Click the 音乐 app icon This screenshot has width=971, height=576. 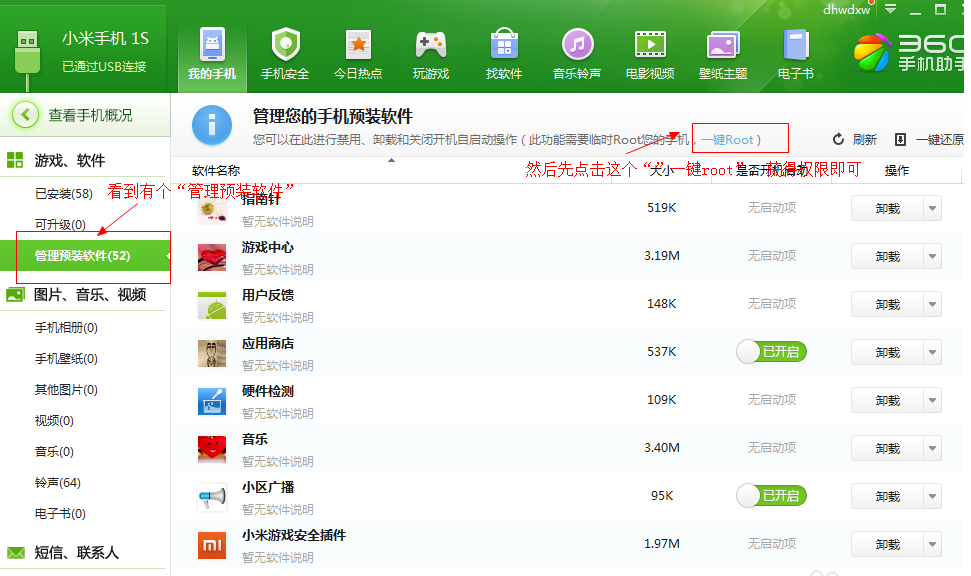point(212,449)
